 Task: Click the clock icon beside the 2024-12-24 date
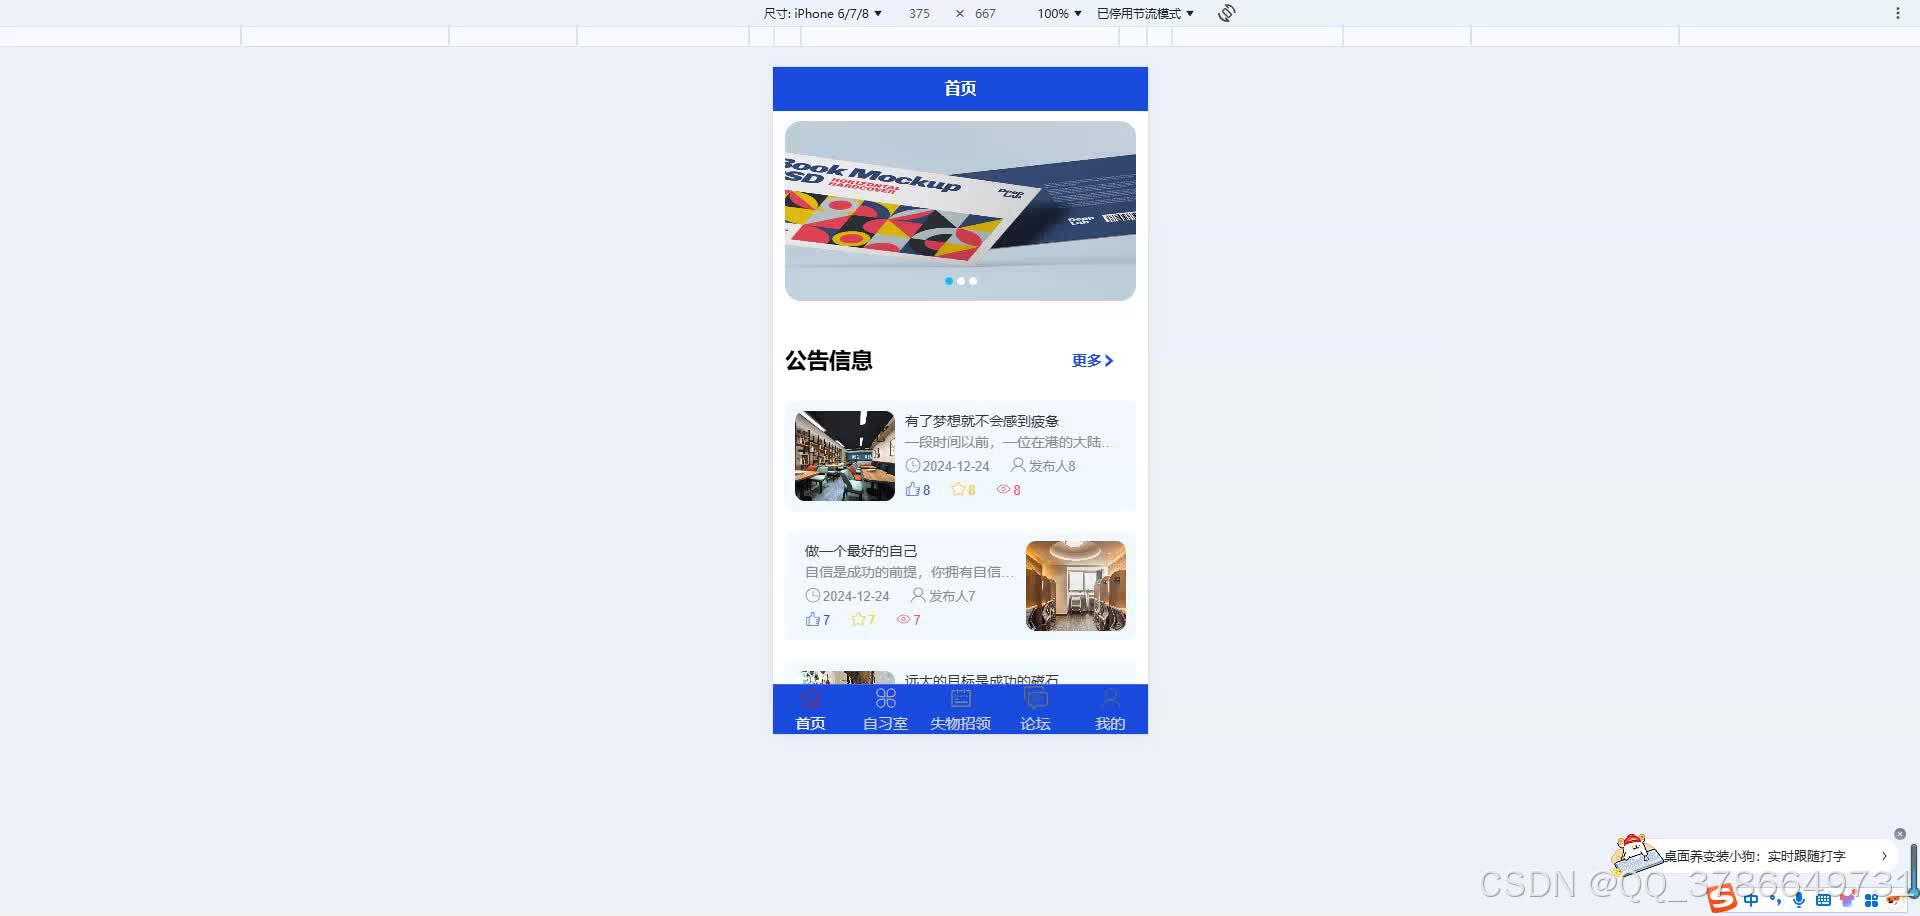click(x=913, y=465)
